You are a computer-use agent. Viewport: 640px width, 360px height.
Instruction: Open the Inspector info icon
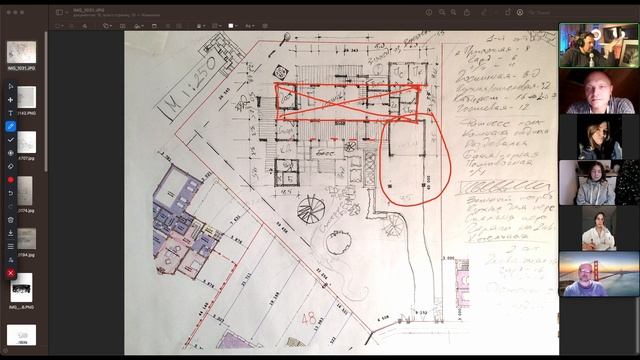pyautogui.click(x=429, y=12)
